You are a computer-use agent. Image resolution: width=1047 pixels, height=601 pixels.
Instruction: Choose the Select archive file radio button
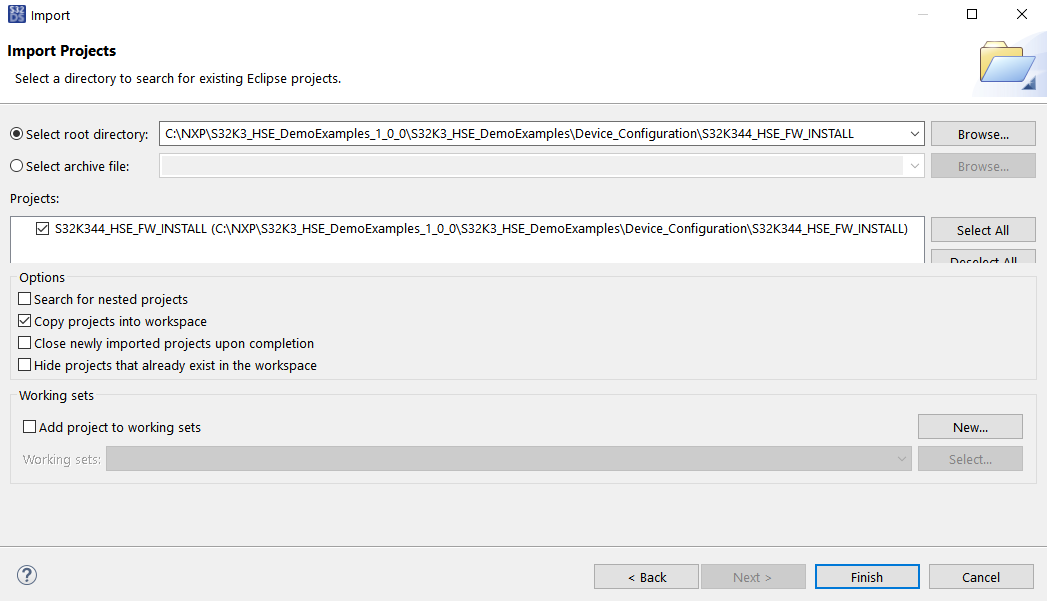[16, 166]
